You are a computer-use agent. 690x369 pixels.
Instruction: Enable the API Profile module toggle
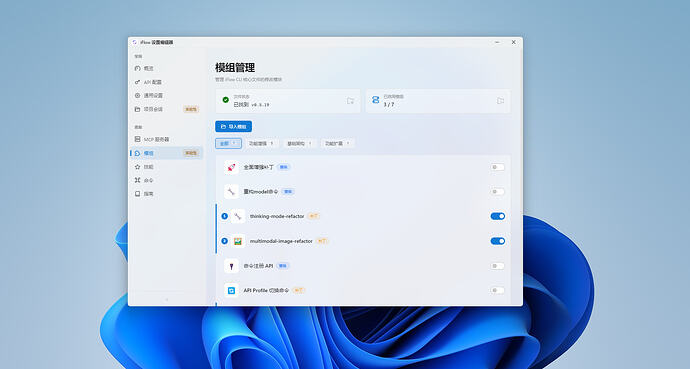(498, 290)
